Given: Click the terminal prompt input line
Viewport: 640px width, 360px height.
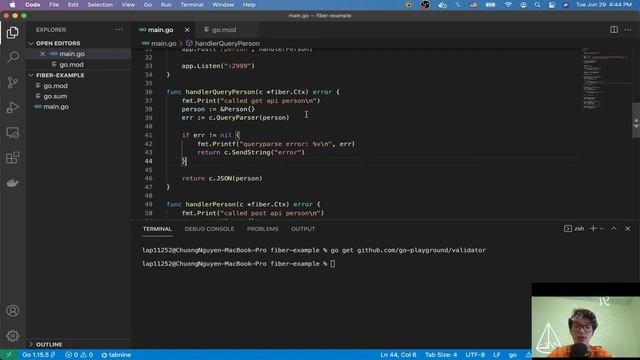Looking at the screenshot, I should coord(333,264).
